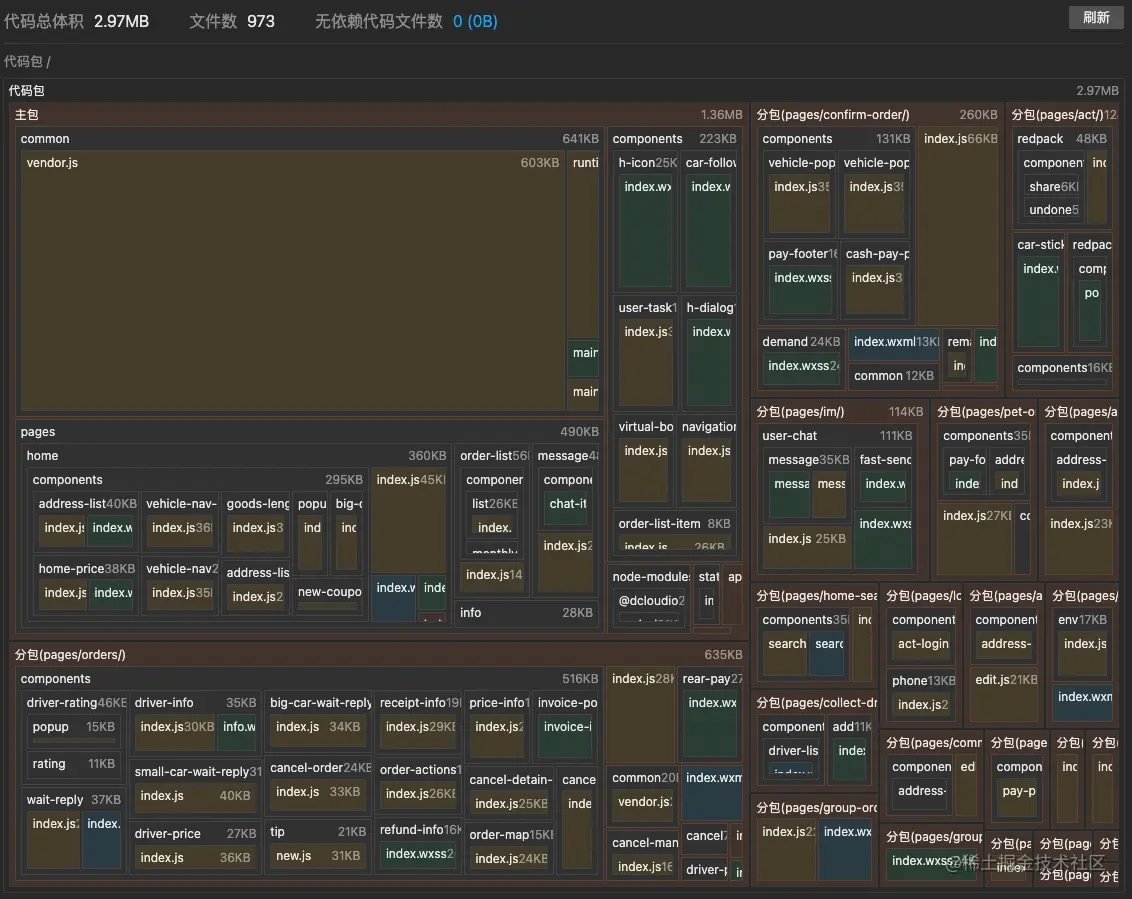Open the 分包(pages/im/) 114KB header
Screen dimensions: 1132x899
click(x=840, y=412)
